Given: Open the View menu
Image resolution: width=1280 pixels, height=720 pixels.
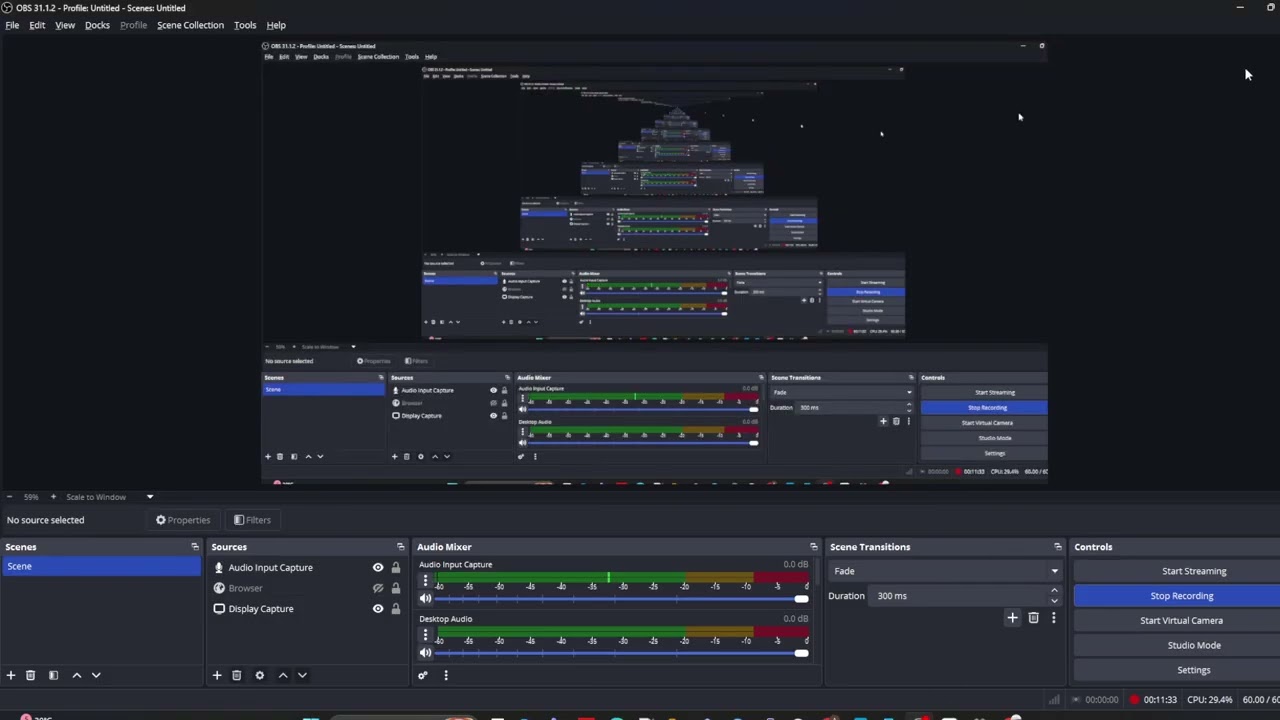Looking at the screenshot, I should click(65, 25).
